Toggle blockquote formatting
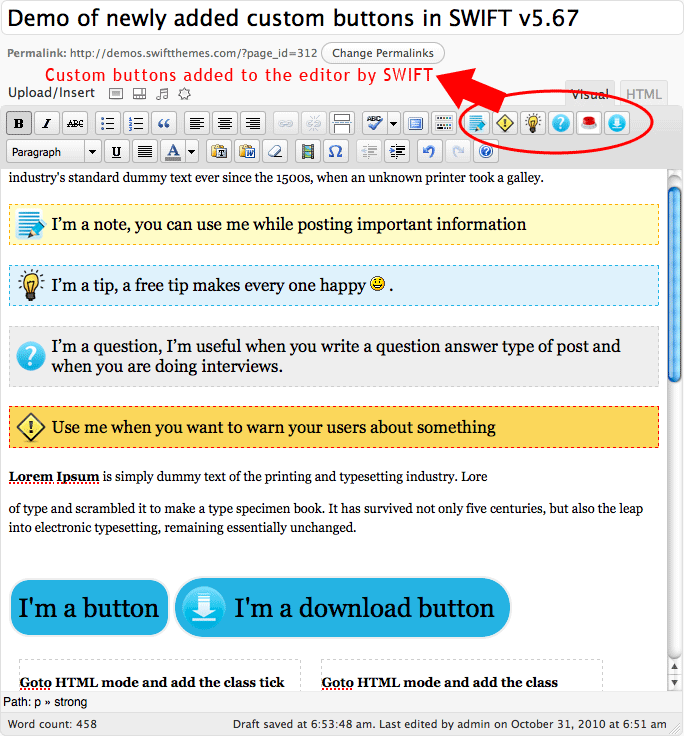684x736 pixels. [x=164, y=123]
